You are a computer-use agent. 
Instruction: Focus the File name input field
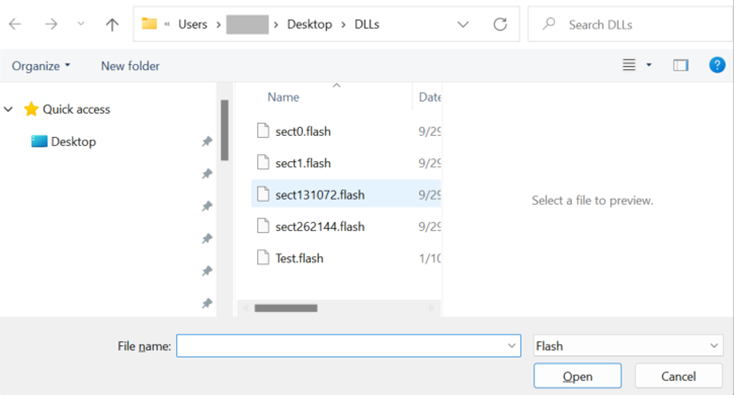tap(348, 346)
